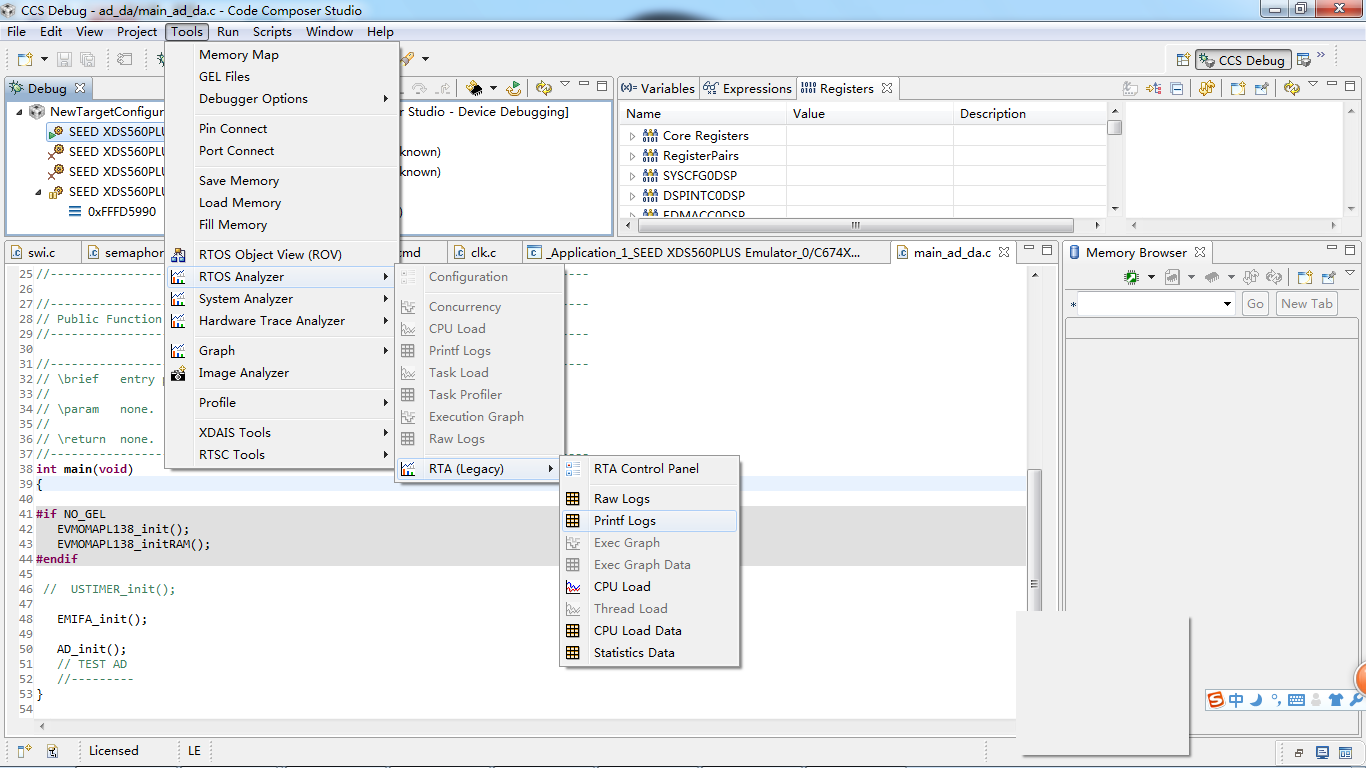Viewport: 1366px width, 768px height.
Task: Click the Go button in Memory Browser
Action: click(1255, 304)
